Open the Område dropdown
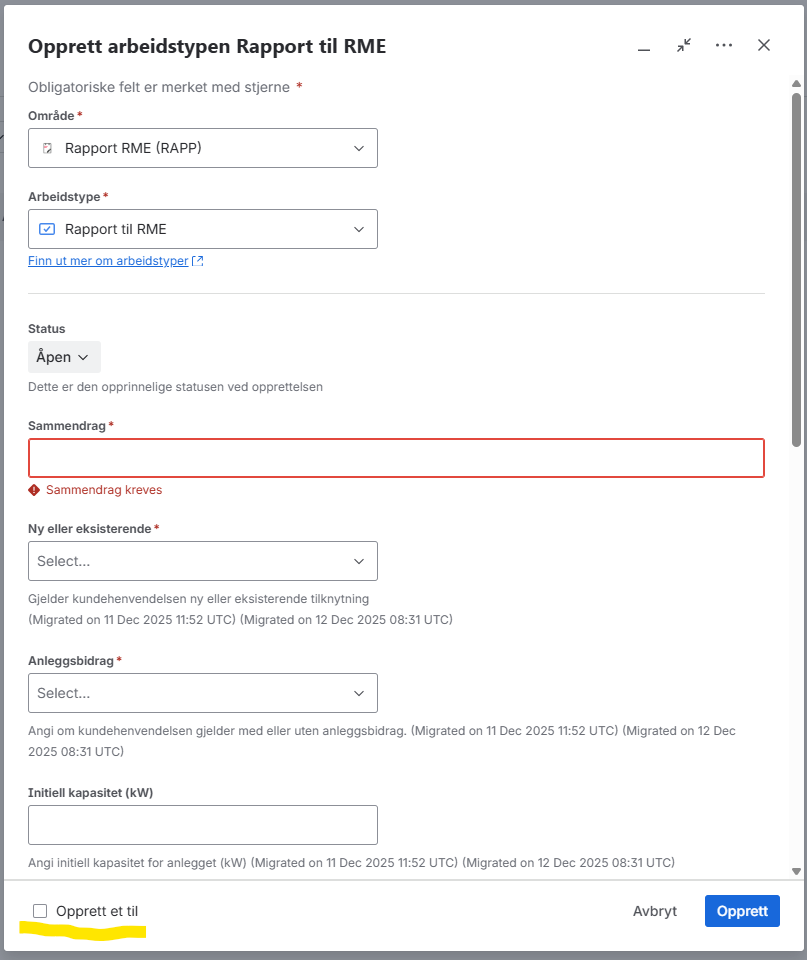807x960 pixels. (203, 148)
